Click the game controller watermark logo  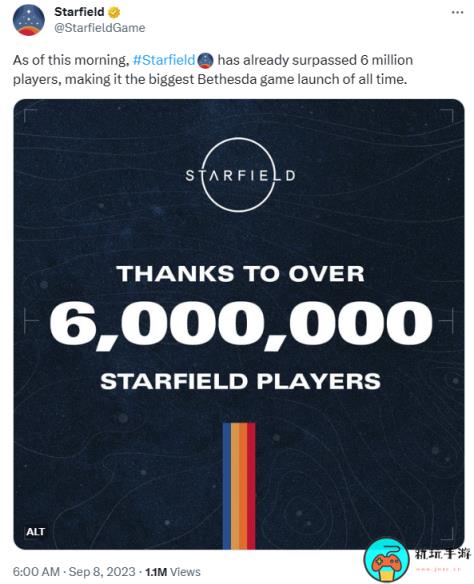386,560
